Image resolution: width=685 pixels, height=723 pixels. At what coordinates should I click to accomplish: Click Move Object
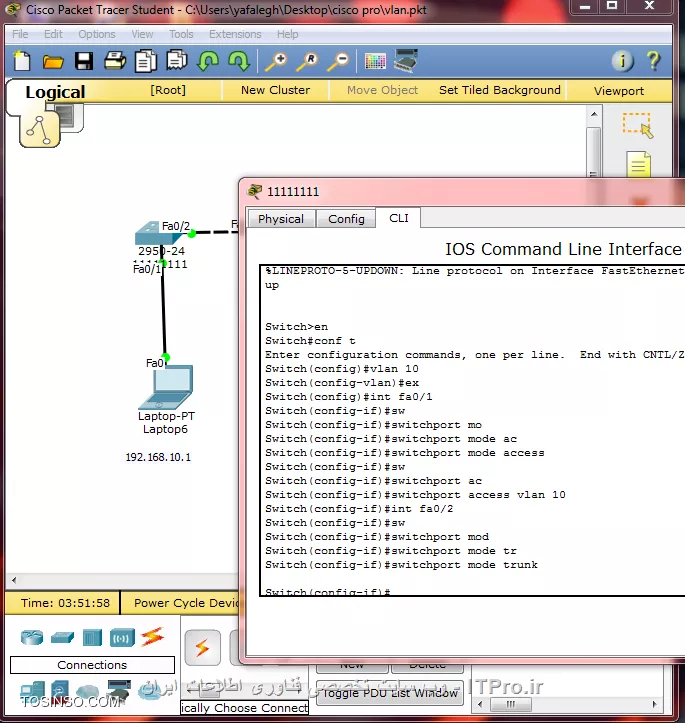tap(382, 90)
